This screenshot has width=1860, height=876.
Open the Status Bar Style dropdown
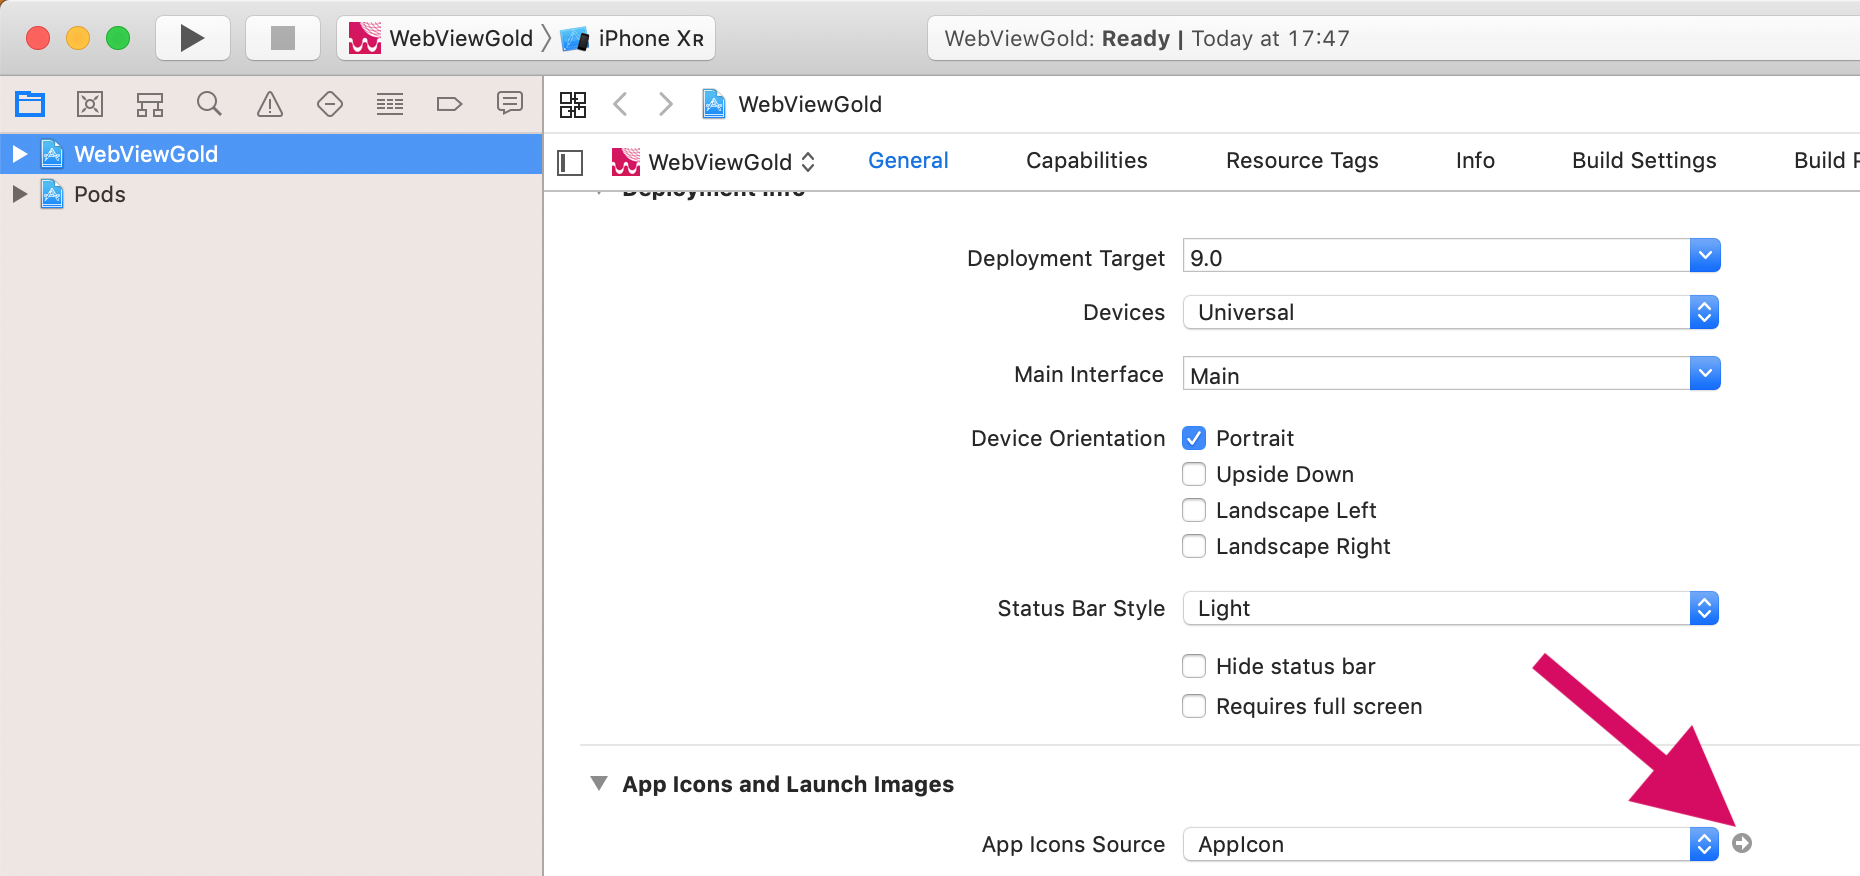click(1451, 608)
